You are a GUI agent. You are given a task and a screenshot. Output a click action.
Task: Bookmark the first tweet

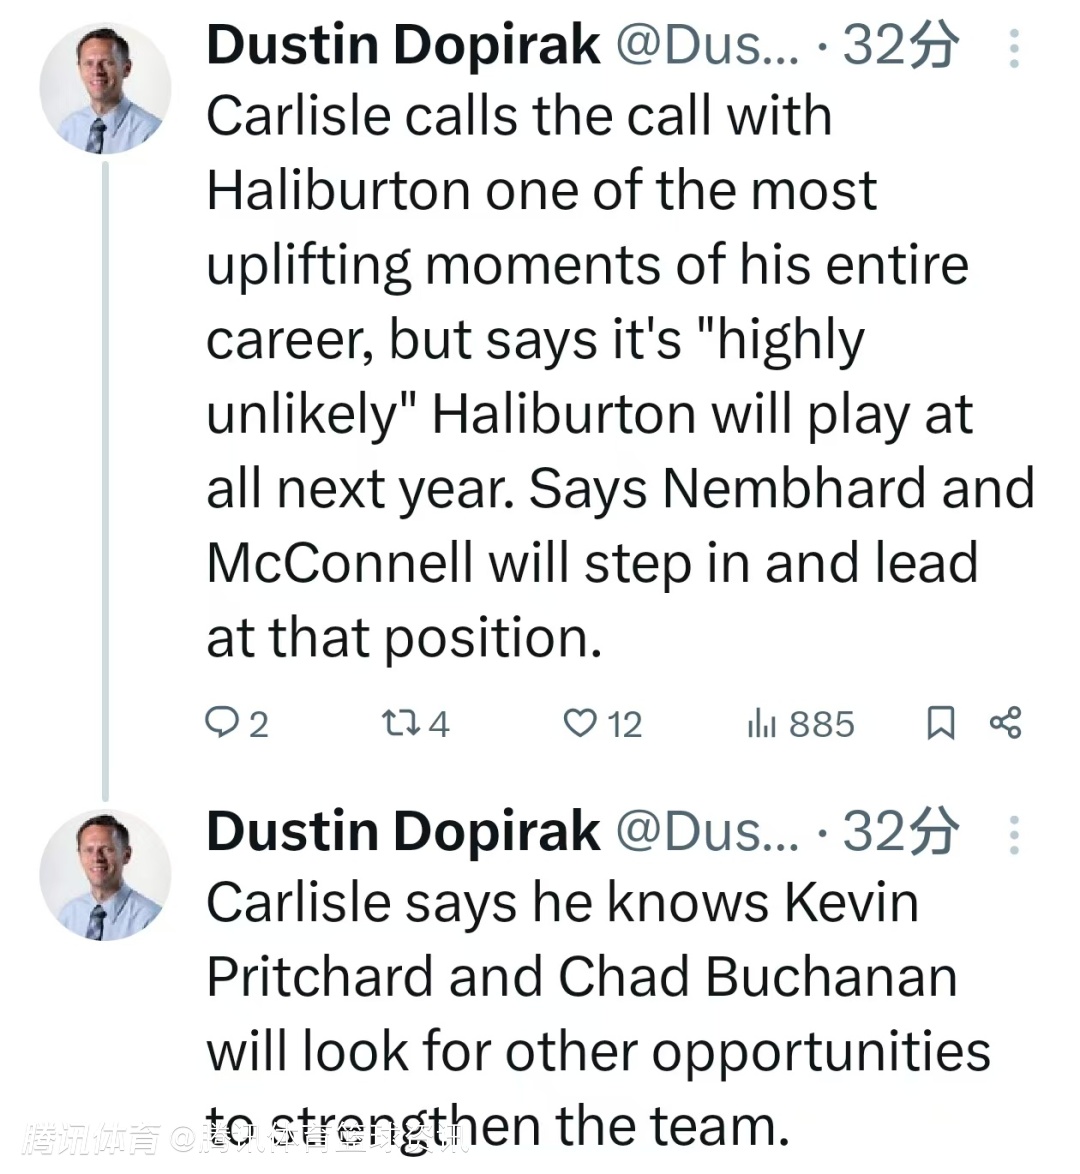pos(940,722)
